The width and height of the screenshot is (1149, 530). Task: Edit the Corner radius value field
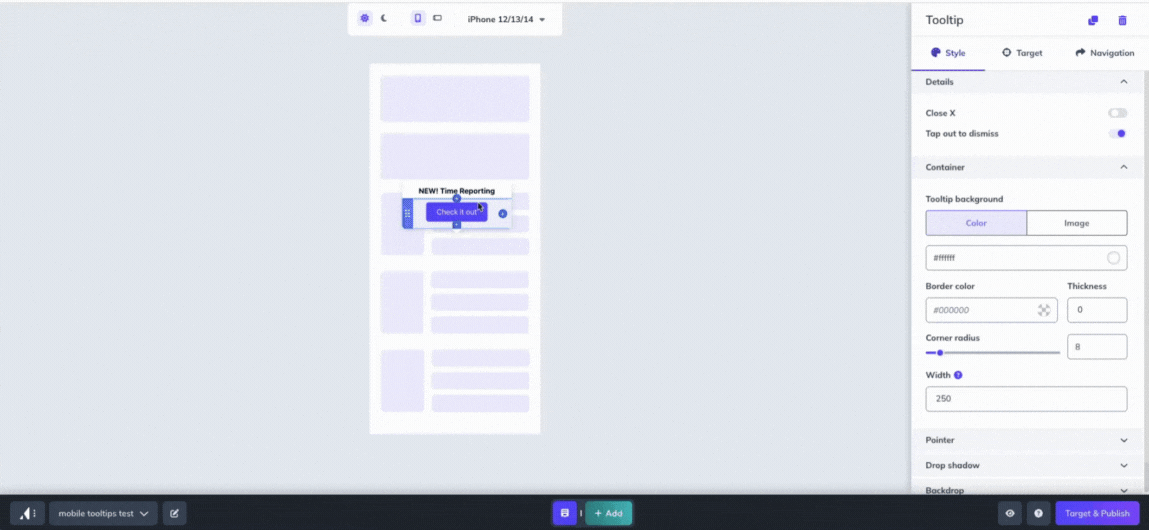tap(1097, 347)
